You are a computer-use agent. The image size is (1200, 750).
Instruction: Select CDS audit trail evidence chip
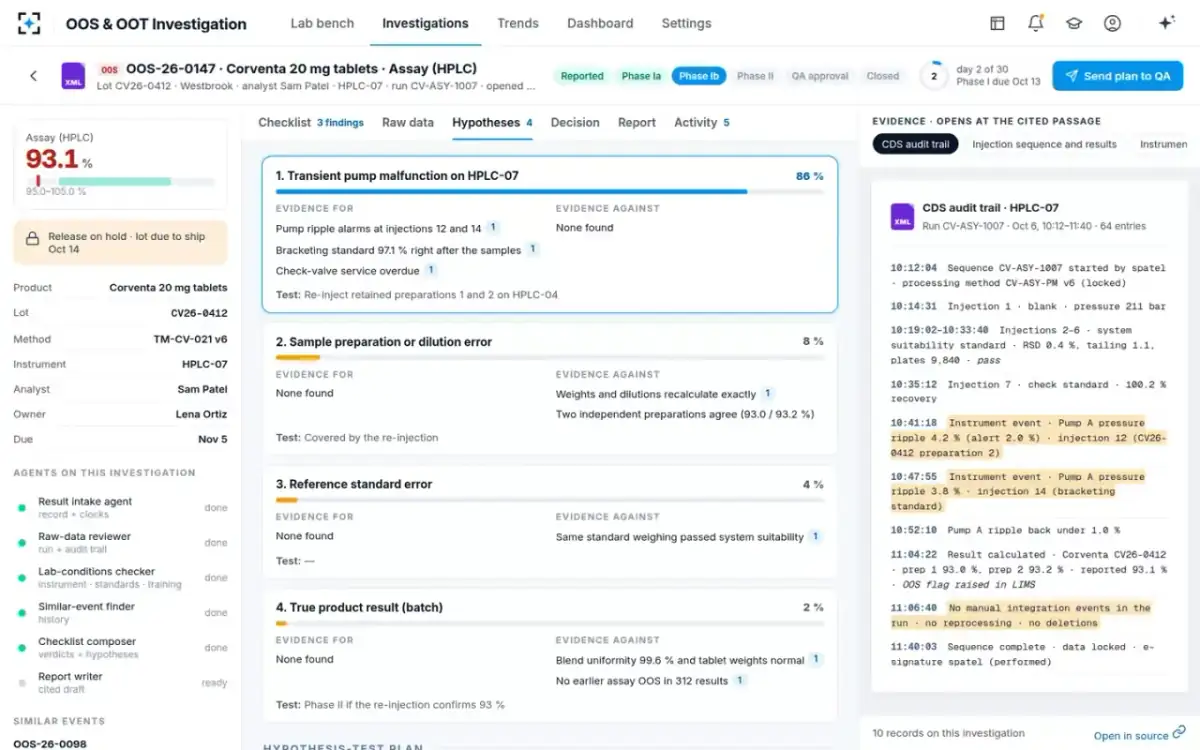(x=915, y=144)
